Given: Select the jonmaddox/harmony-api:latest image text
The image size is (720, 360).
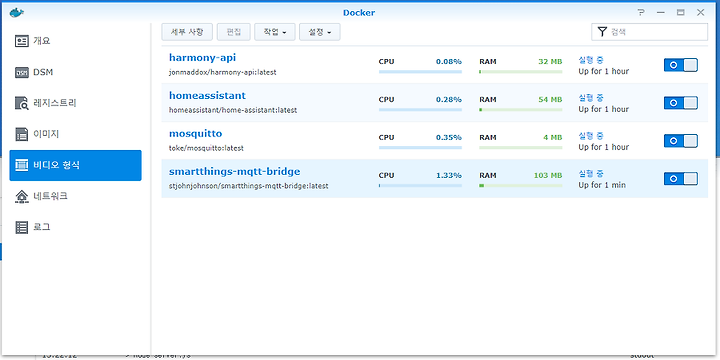Looking at the screenshot, I should 222,73.
